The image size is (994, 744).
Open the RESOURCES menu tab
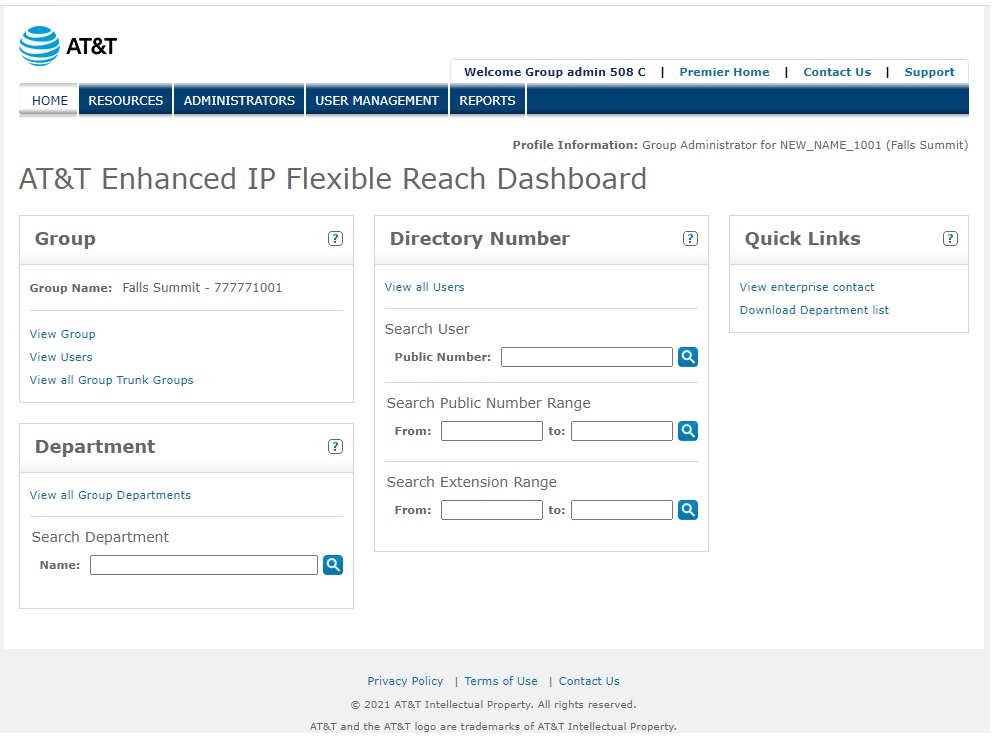[126, 101]
